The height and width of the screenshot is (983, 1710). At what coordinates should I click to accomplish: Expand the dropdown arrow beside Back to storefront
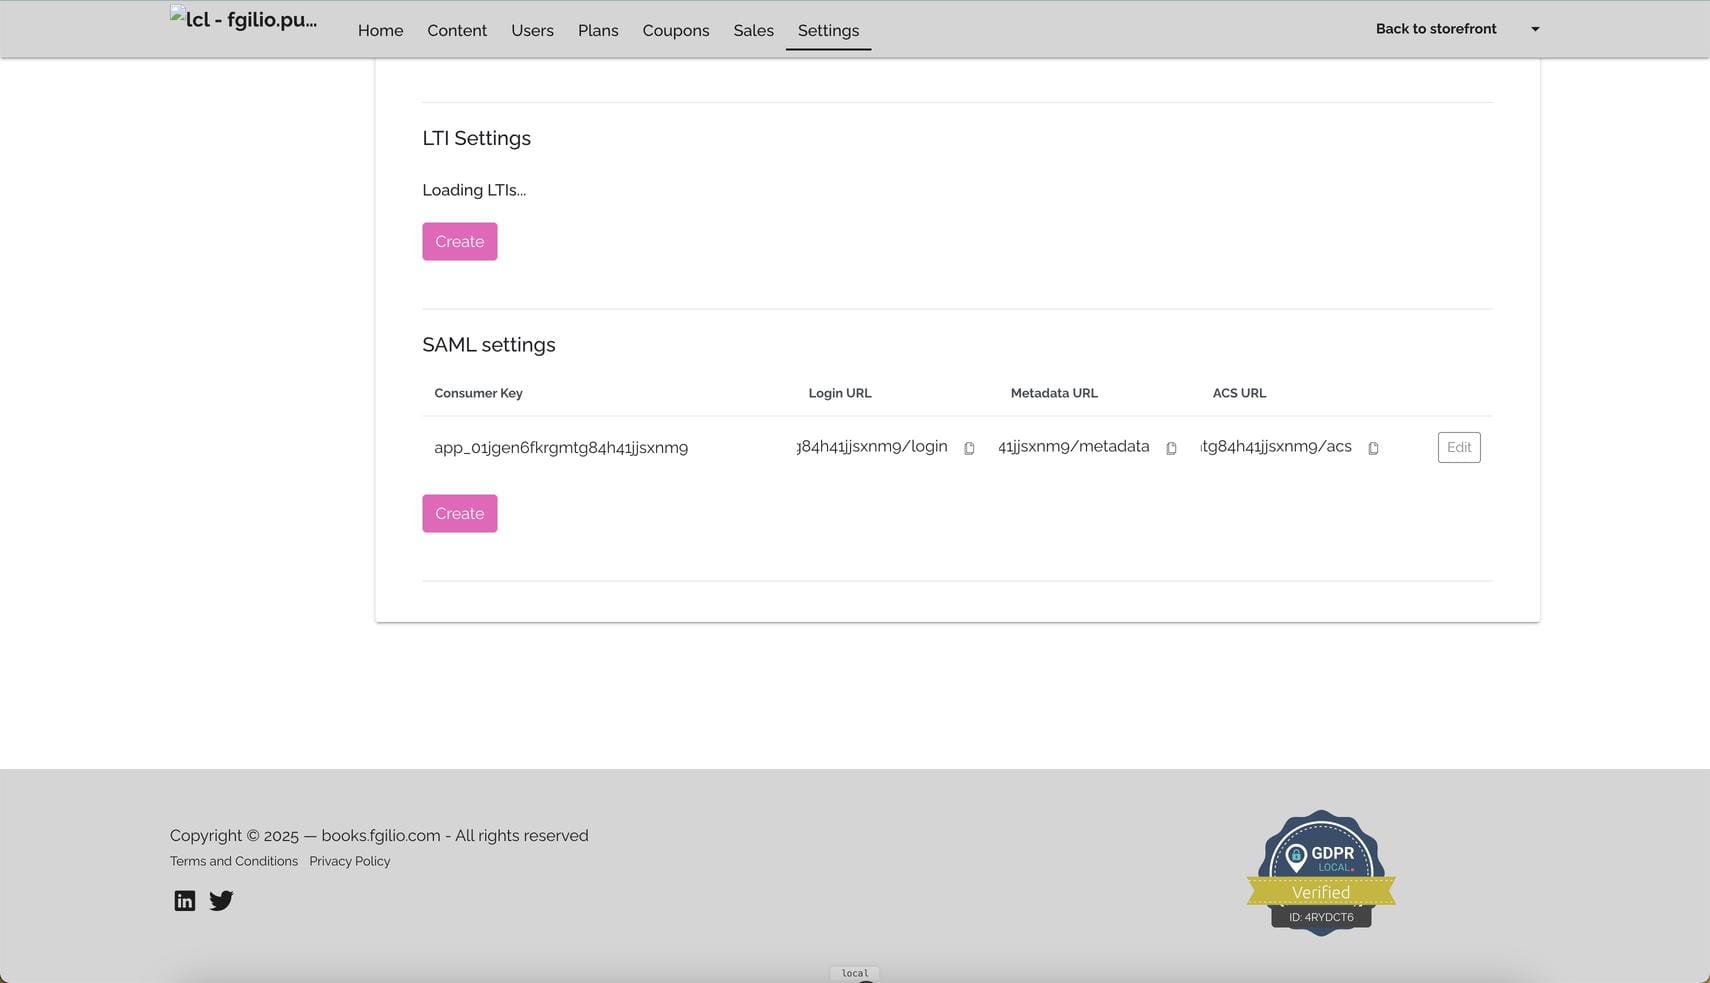click(x=1535, y=29)
